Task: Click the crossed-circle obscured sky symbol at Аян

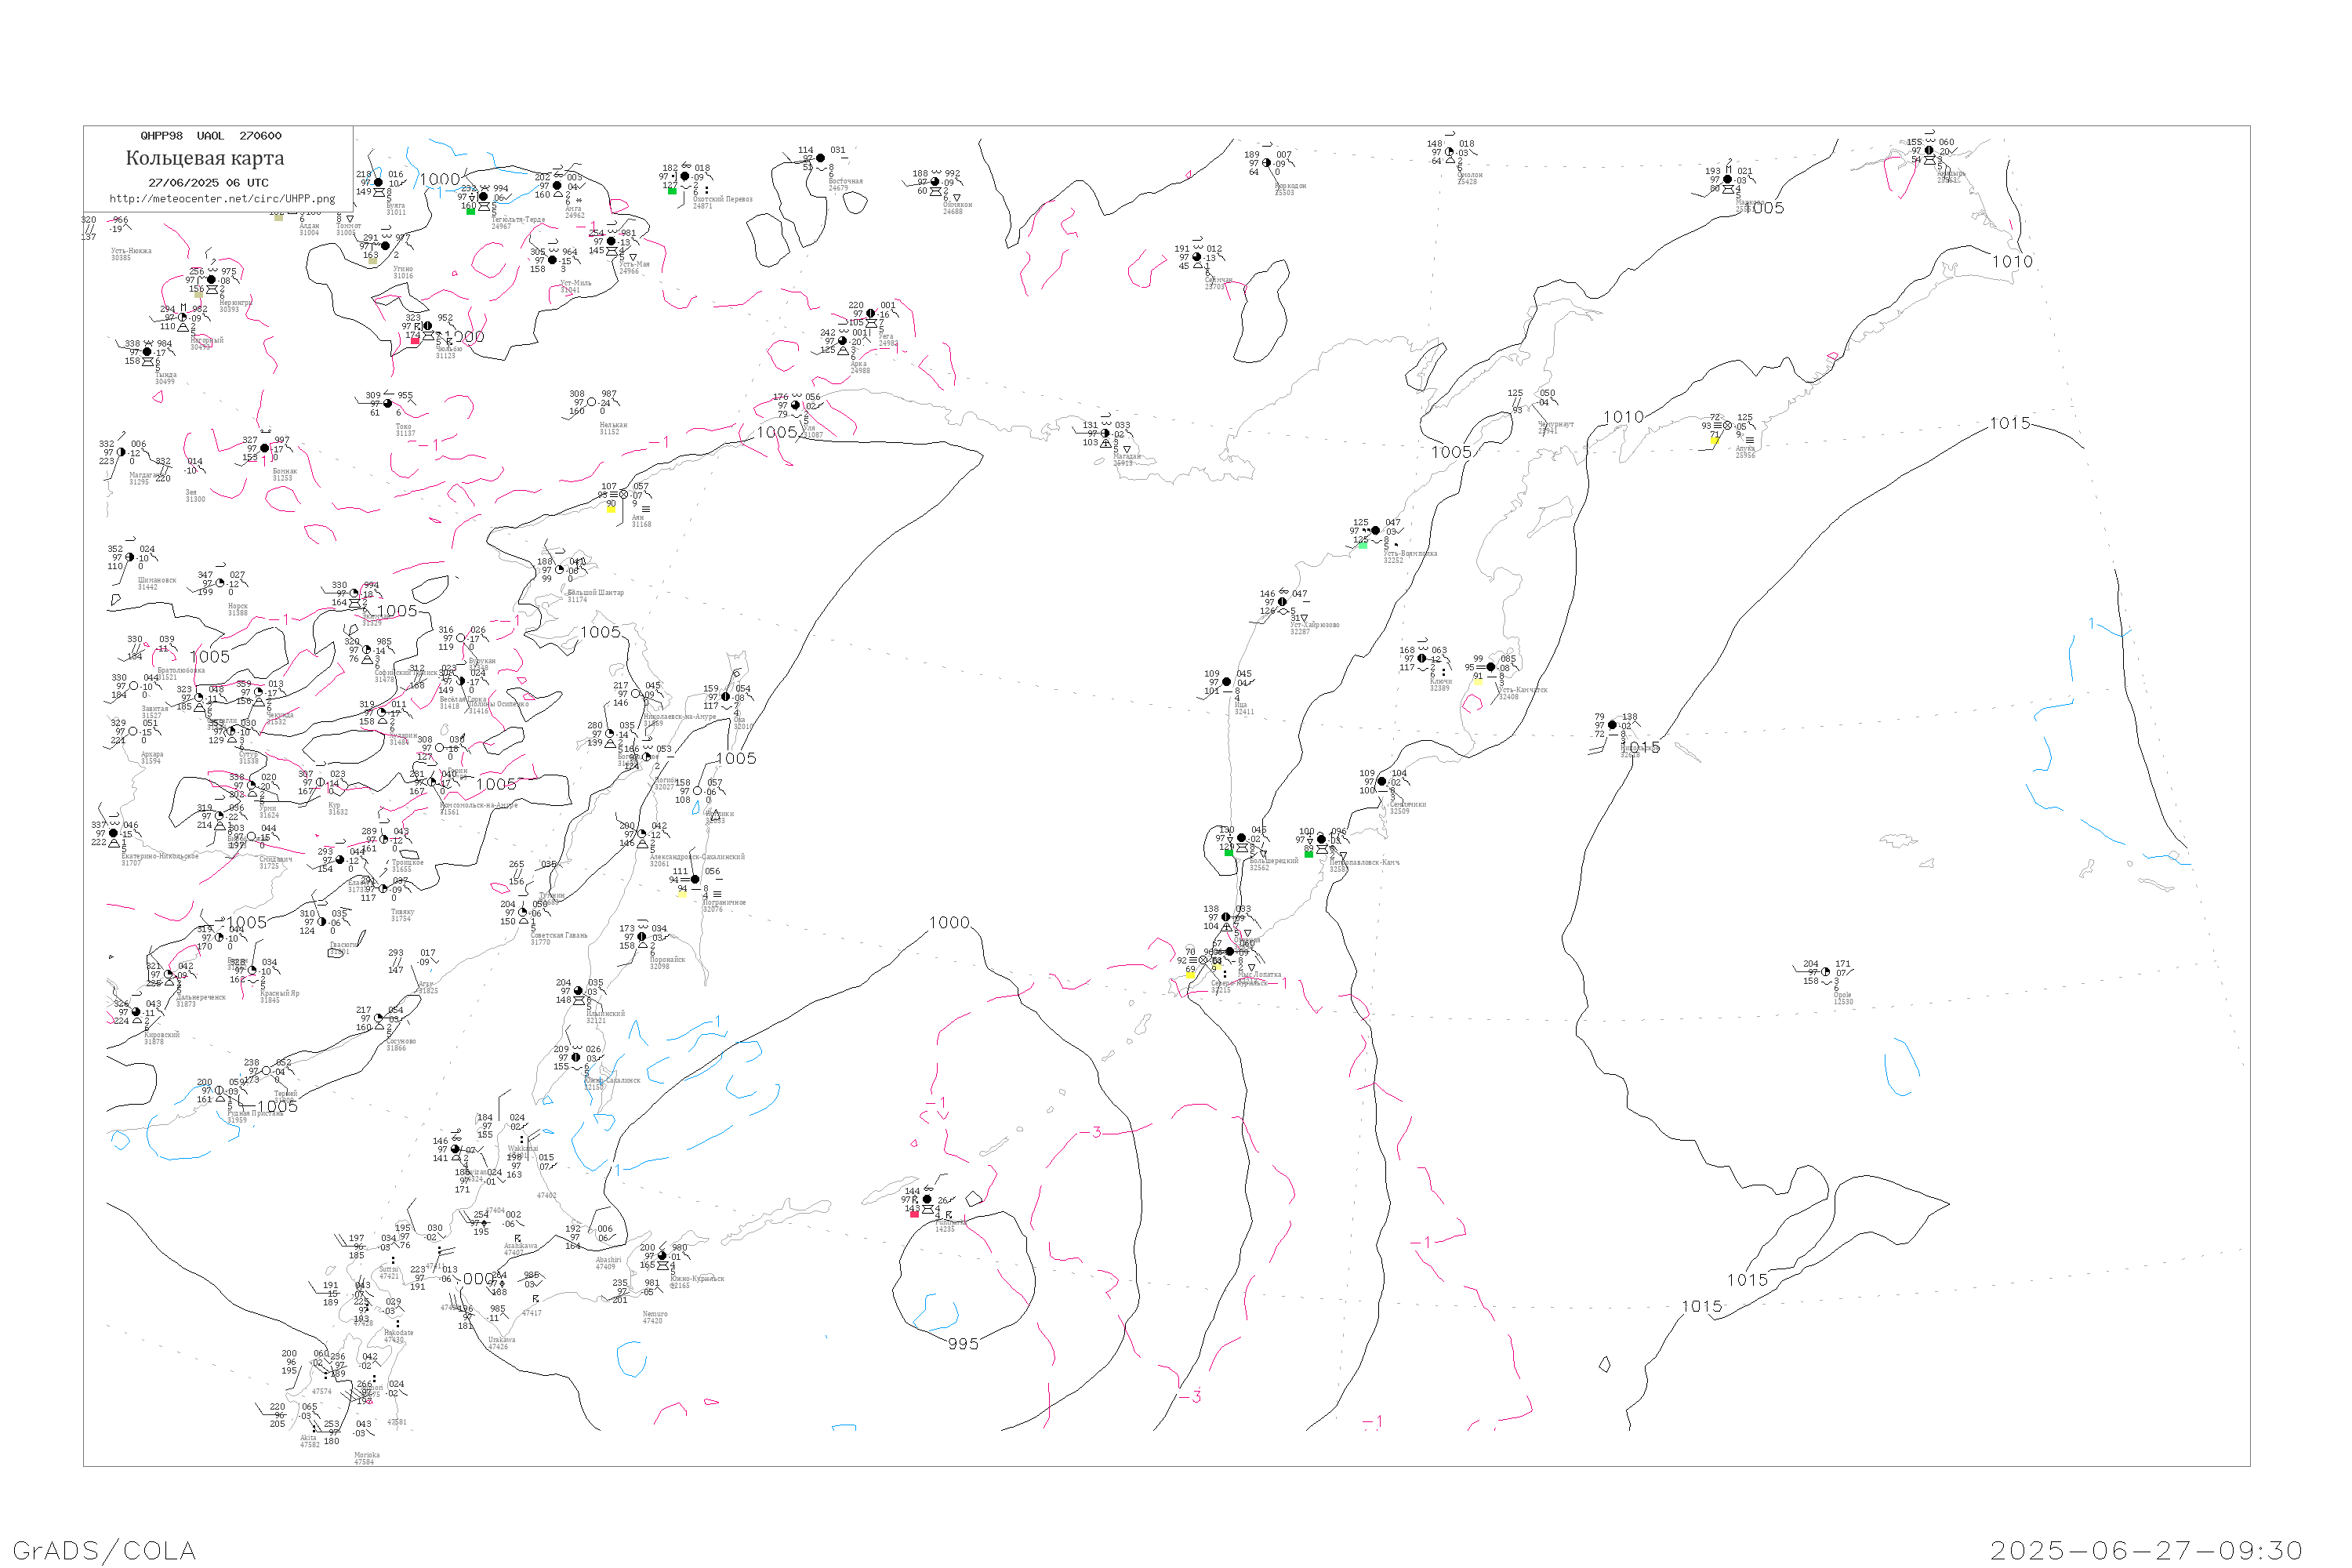Action: point(624,495)
